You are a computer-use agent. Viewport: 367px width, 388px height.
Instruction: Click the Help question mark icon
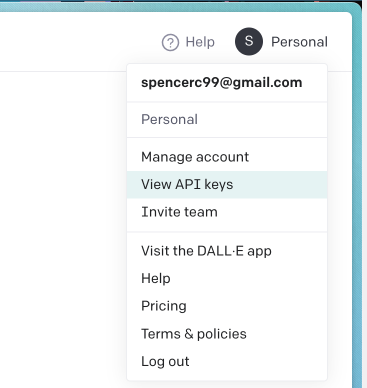pos(170,43)
